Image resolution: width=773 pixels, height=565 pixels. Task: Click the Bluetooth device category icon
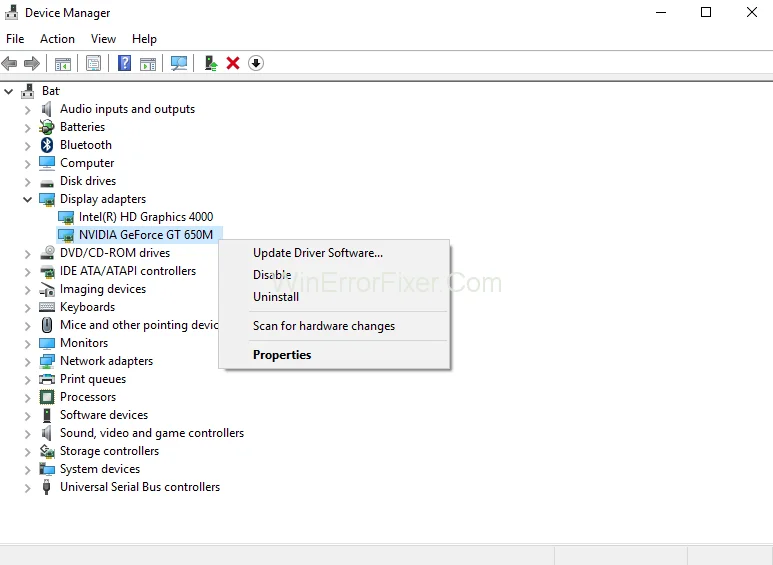[x=47, y=145]
